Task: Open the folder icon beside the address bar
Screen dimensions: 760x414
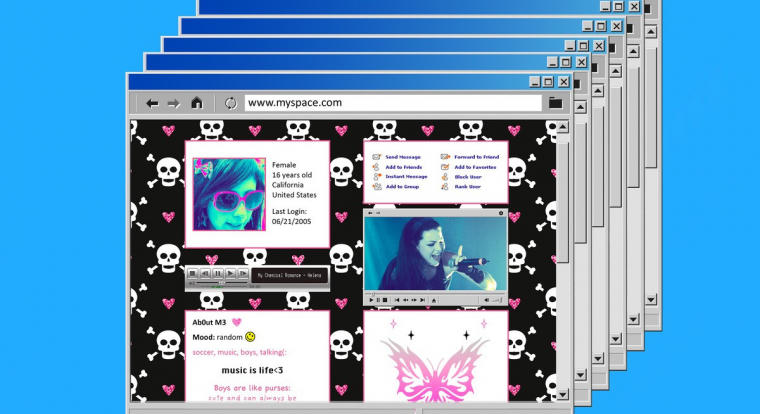Action: [x=555, y=103]
